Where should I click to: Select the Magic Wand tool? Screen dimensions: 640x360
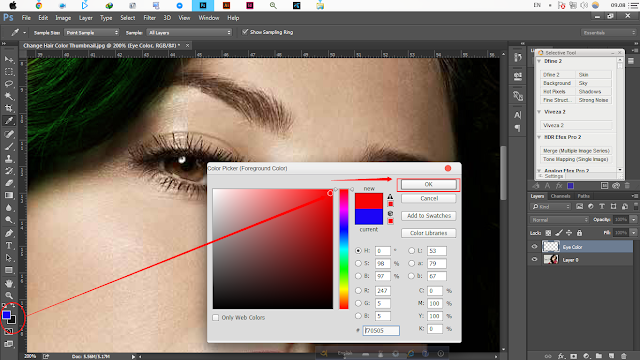[x=9, y=96]
